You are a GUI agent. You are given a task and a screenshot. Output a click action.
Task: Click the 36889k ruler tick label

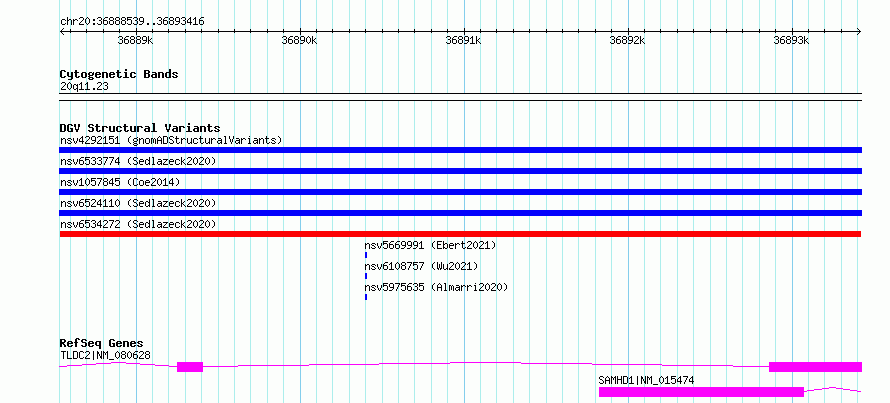pyautogui.click(x=135, y=40)
